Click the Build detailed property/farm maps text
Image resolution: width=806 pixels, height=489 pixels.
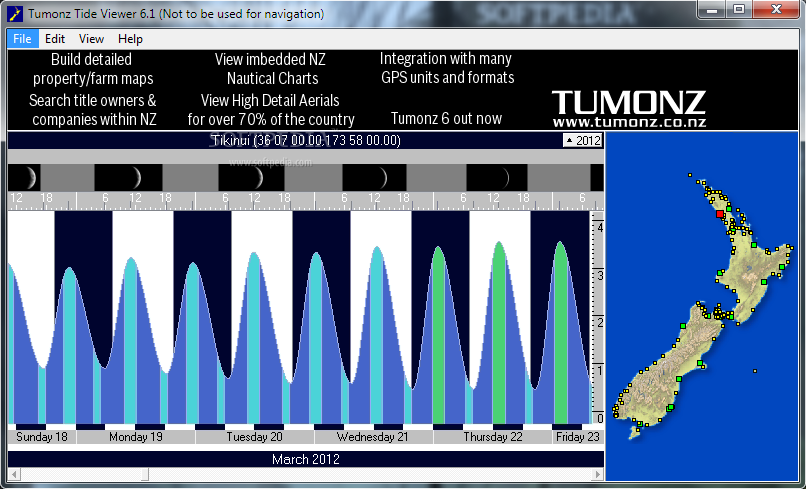92,69
